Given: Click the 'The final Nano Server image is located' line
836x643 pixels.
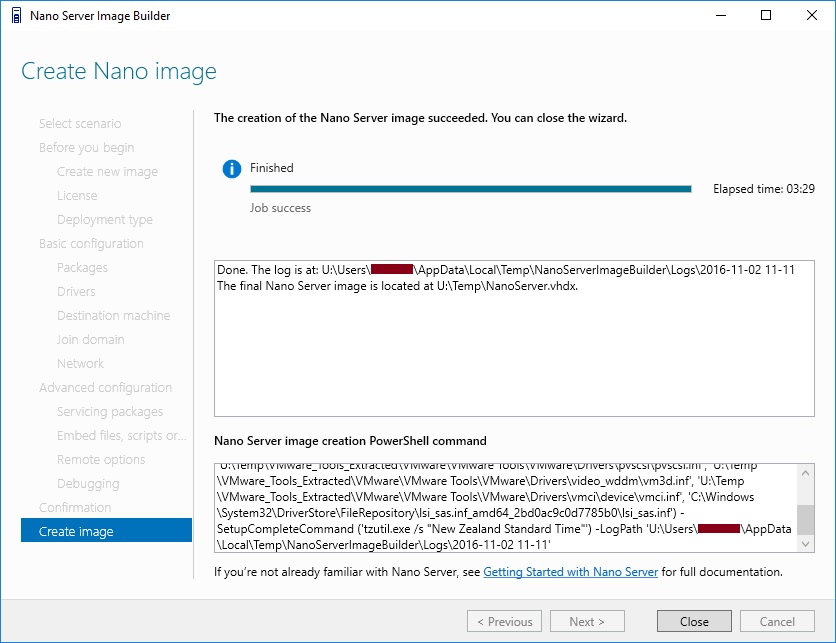Looking at the screenshot, I should pos(397,286).
